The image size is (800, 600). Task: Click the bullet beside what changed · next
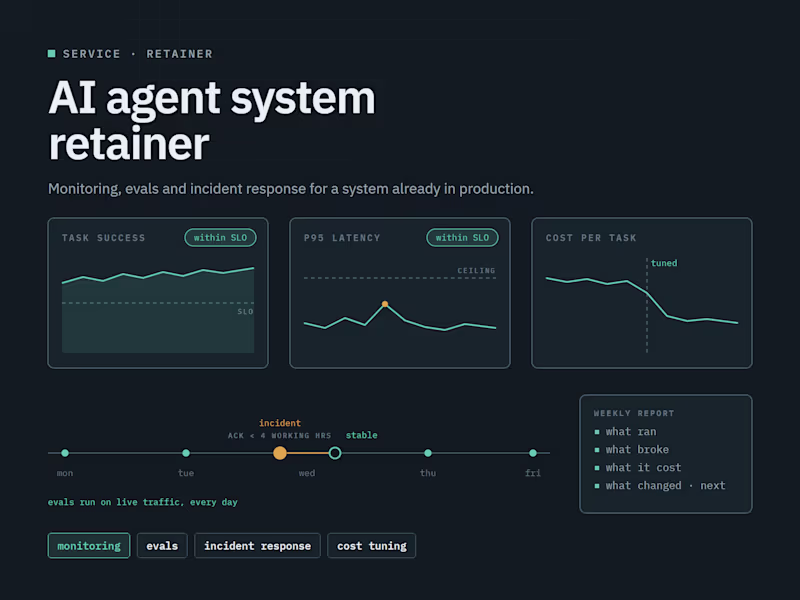(x=597, y=486)
